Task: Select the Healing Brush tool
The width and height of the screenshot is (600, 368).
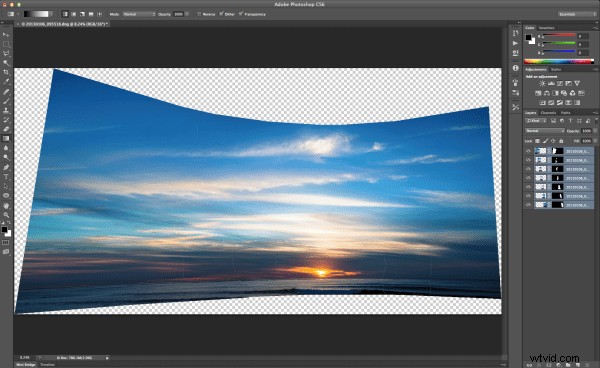Action: (6, 92)
